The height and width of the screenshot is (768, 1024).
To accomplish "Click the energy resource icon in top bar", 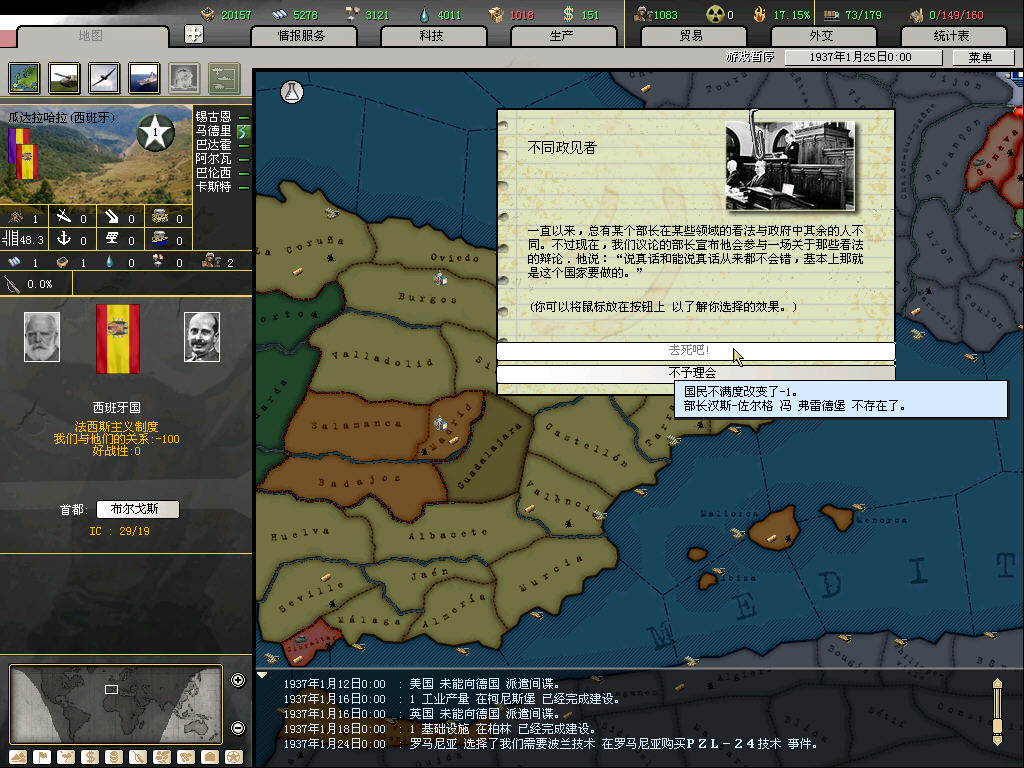I will (x=208, y=14).
